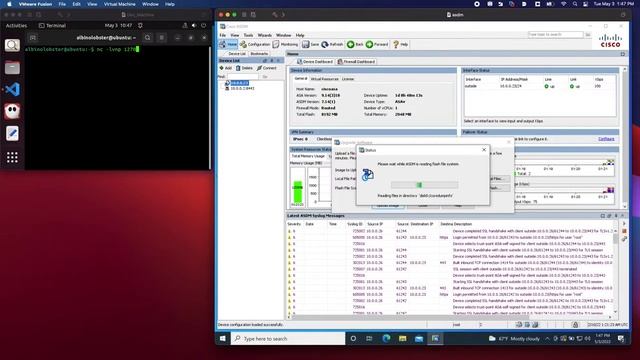The height and width of the screenshot is (360, 640).
Task: Open the Mail app from Windows taskbar
Action: [x=419, y=338]
